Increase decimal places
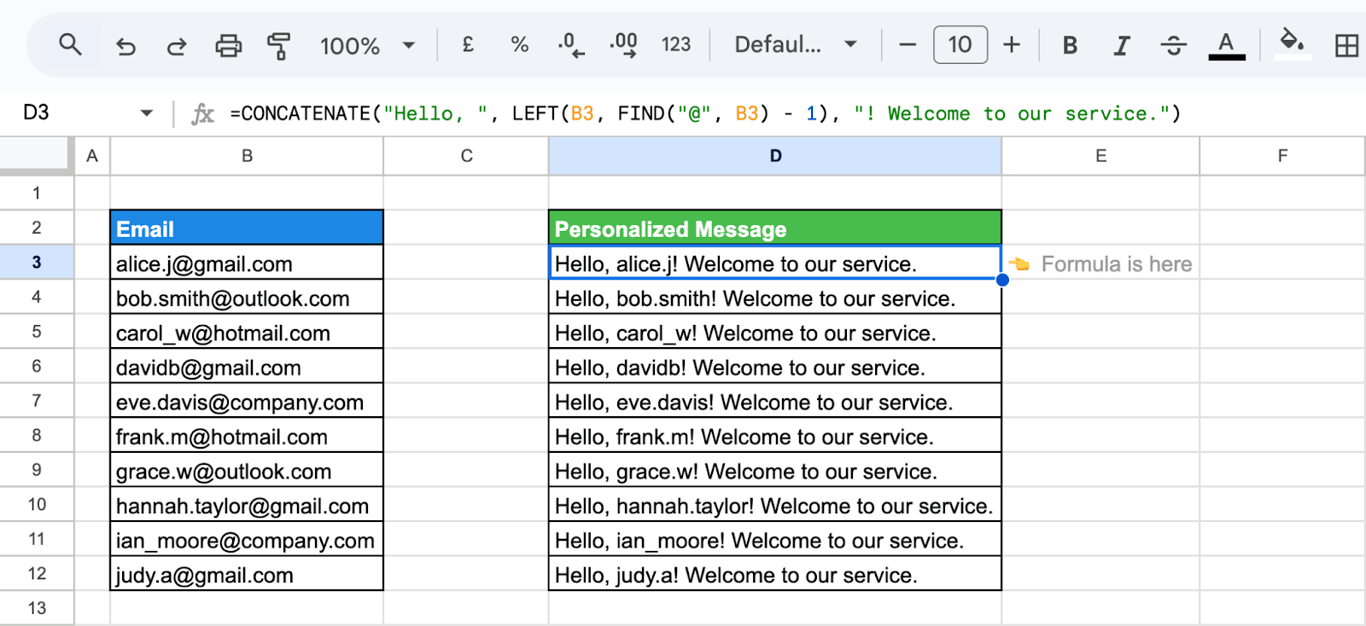Viewport: 1366px width, 626px height. (x=624, y=44)
